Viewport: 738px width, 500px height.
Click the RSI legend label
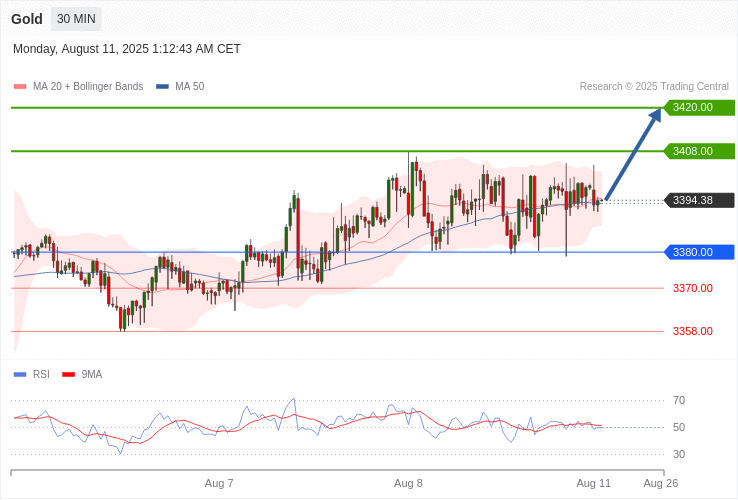[x=41, y=375]
